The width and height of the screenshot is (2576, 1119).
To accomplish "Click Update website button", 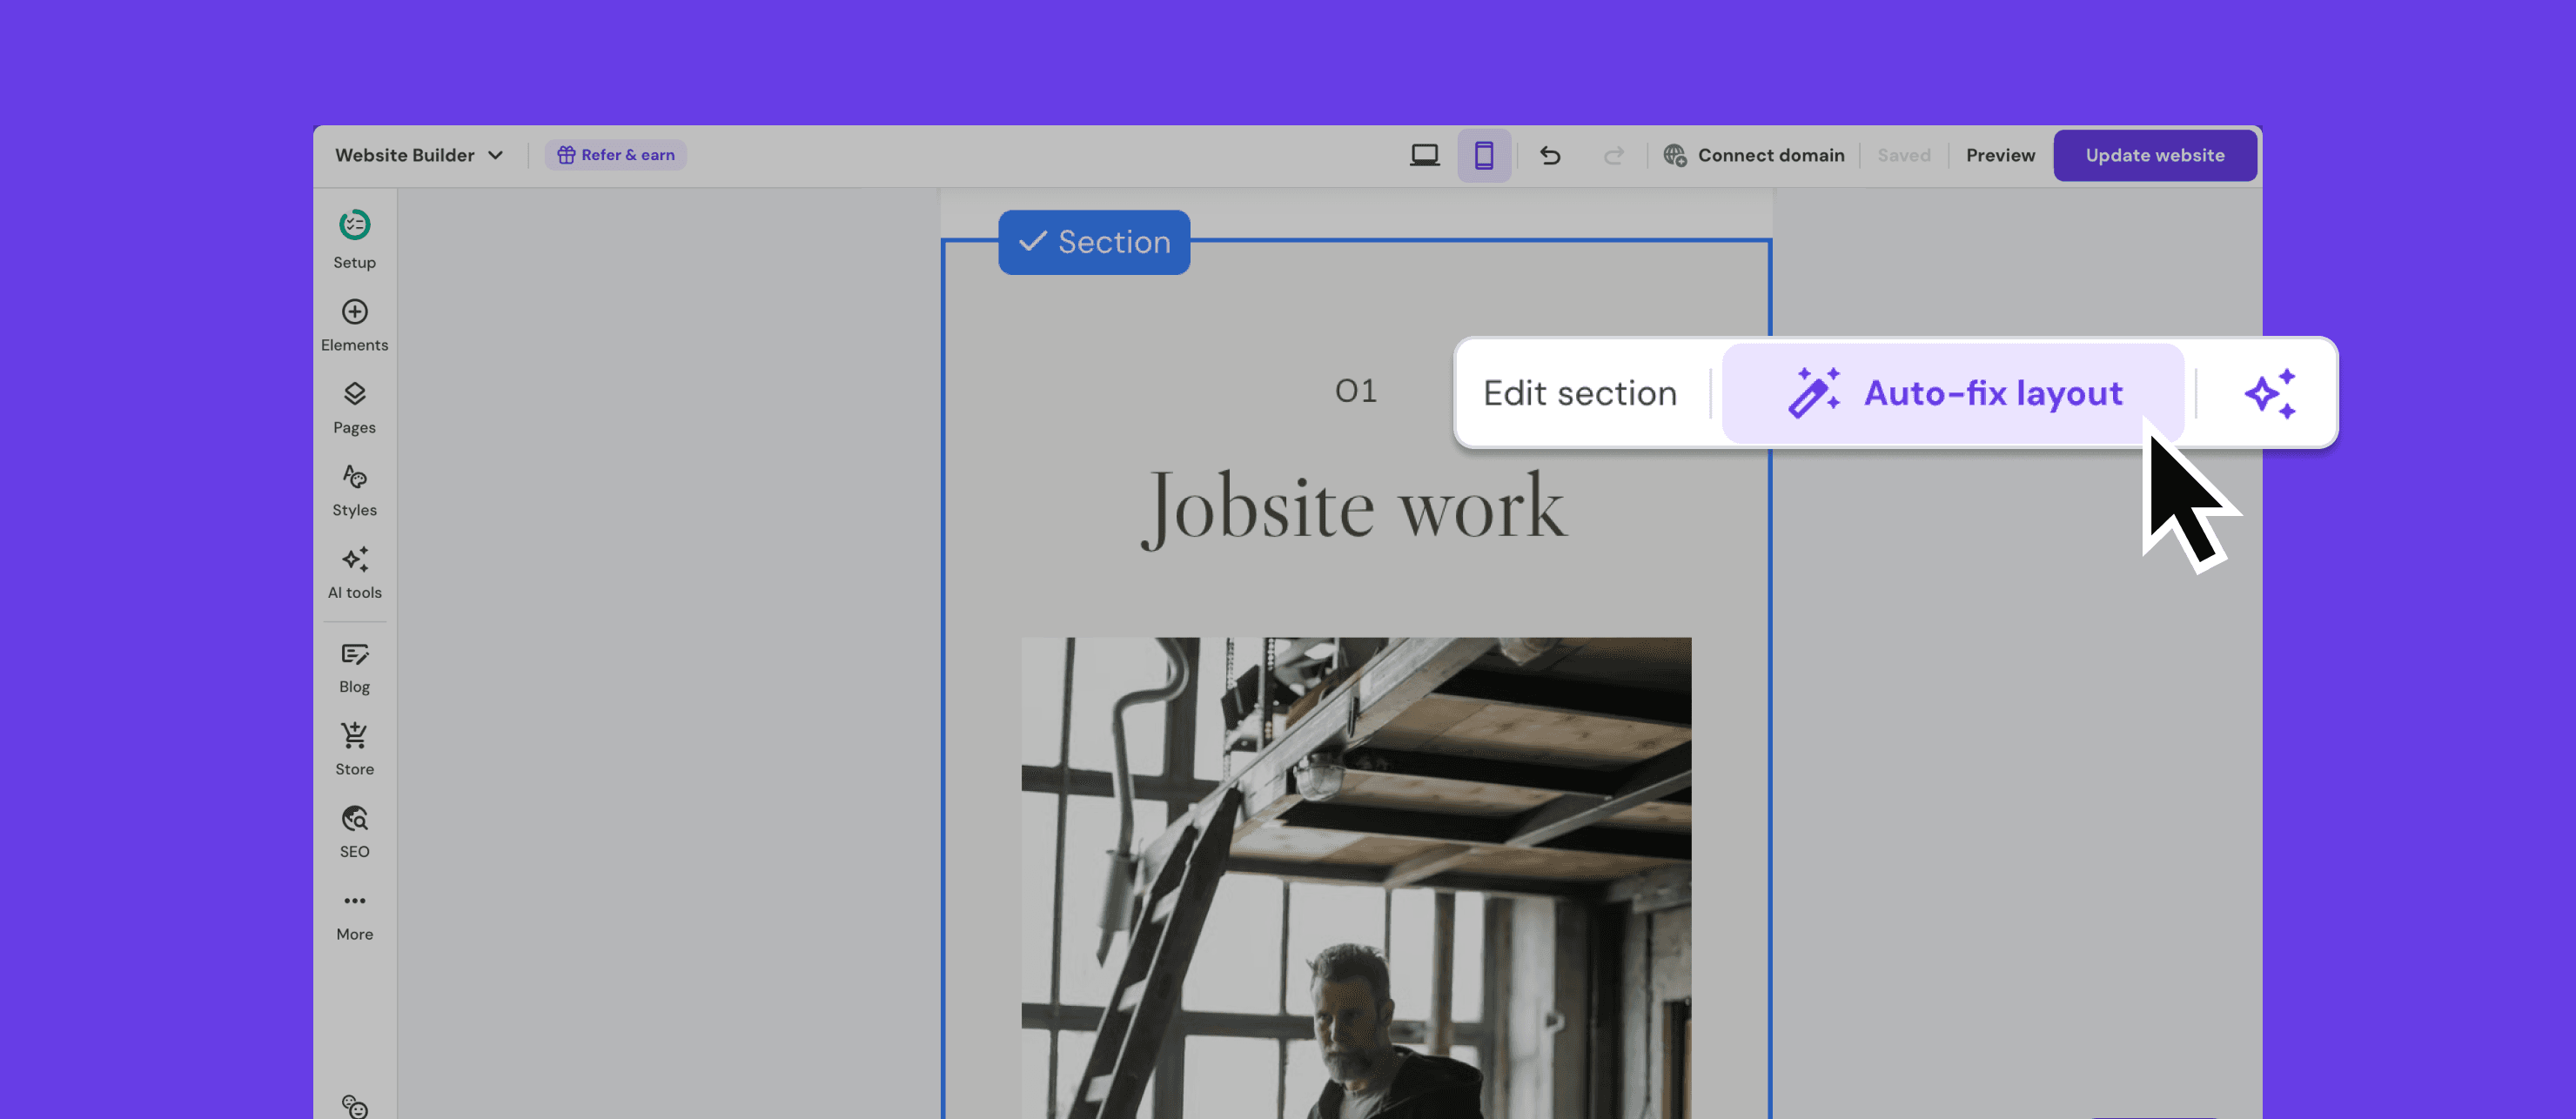I will (2154, 155).
